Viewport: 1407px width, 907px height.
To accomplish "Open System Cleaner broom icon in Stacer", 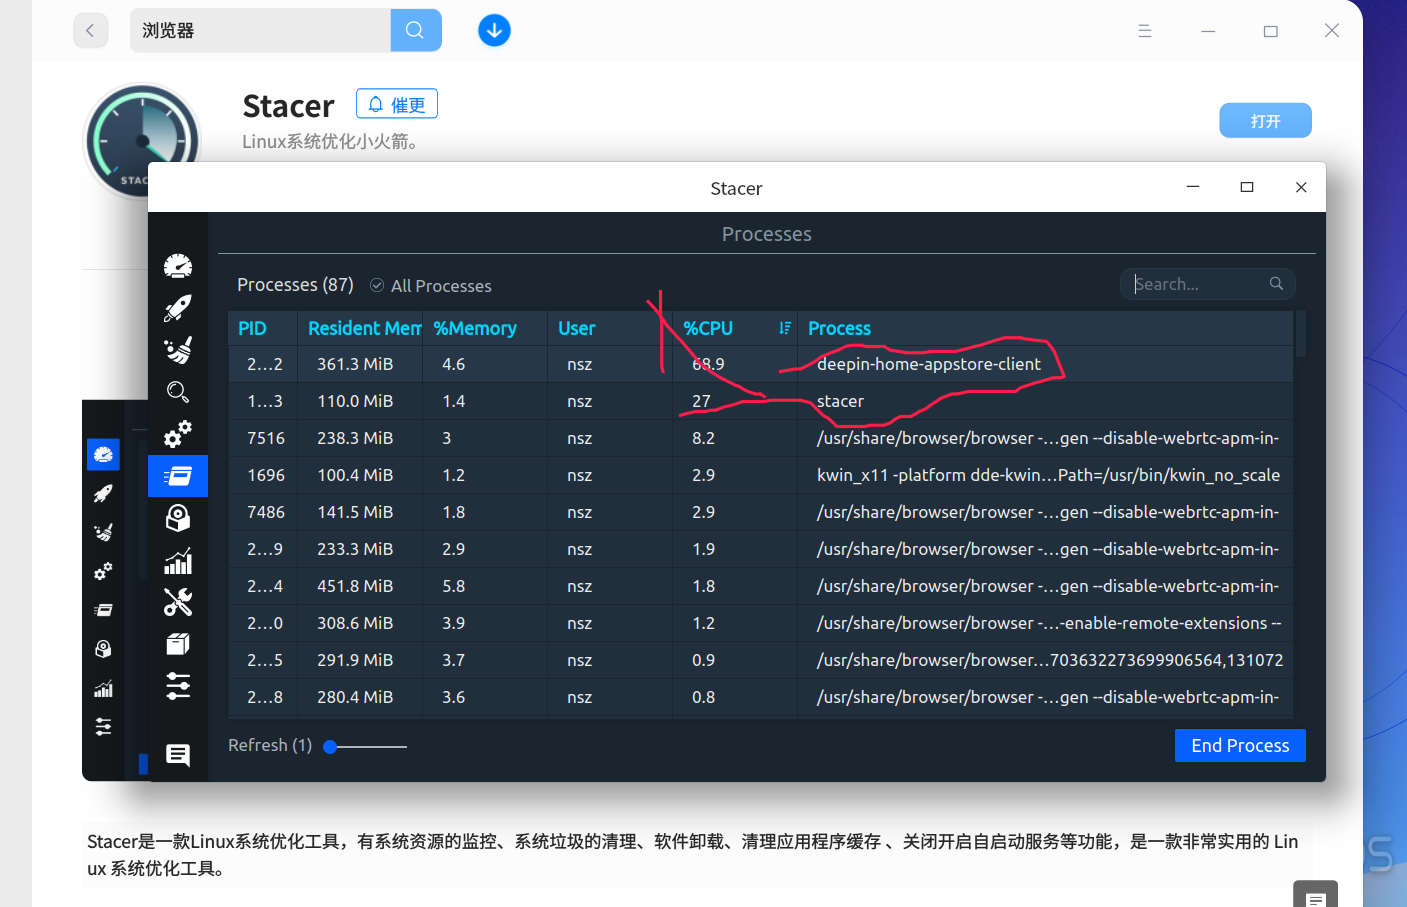I will (178, 350).
